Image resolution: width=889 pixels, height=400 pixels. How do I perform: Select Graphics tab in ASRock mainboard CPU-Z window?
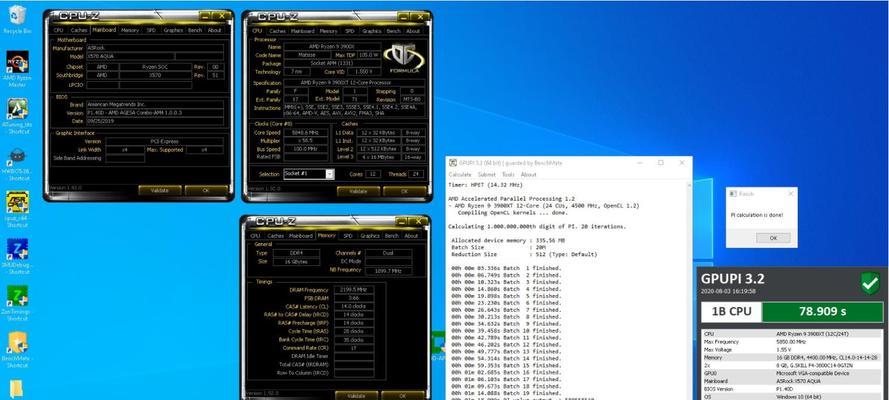(x=173, y=30)
